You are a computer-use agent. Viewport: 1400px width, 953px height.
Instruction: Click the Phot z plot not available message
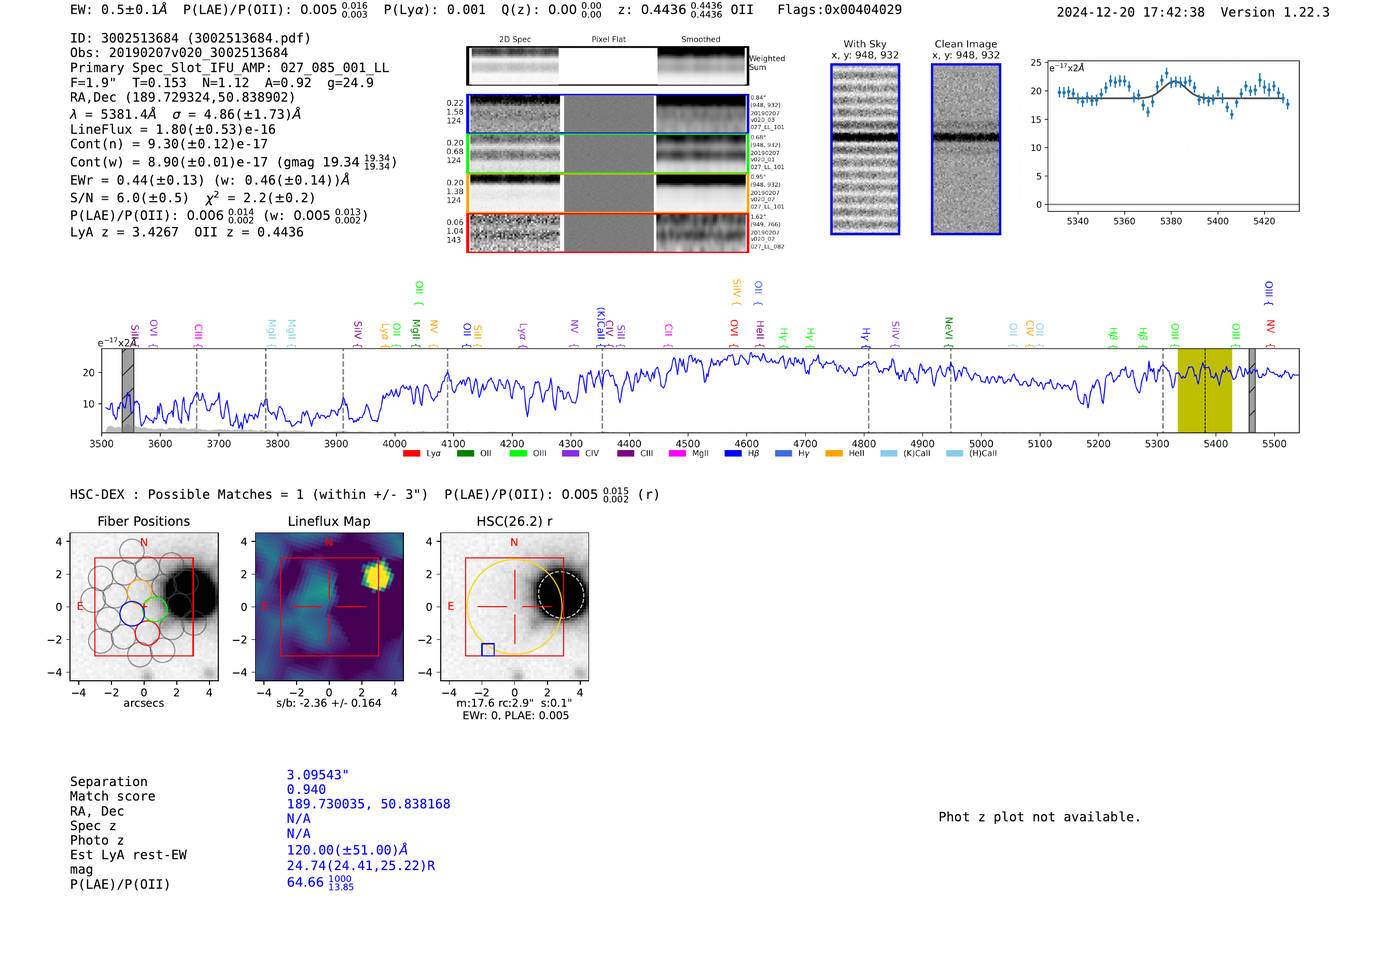[1039, 817]
